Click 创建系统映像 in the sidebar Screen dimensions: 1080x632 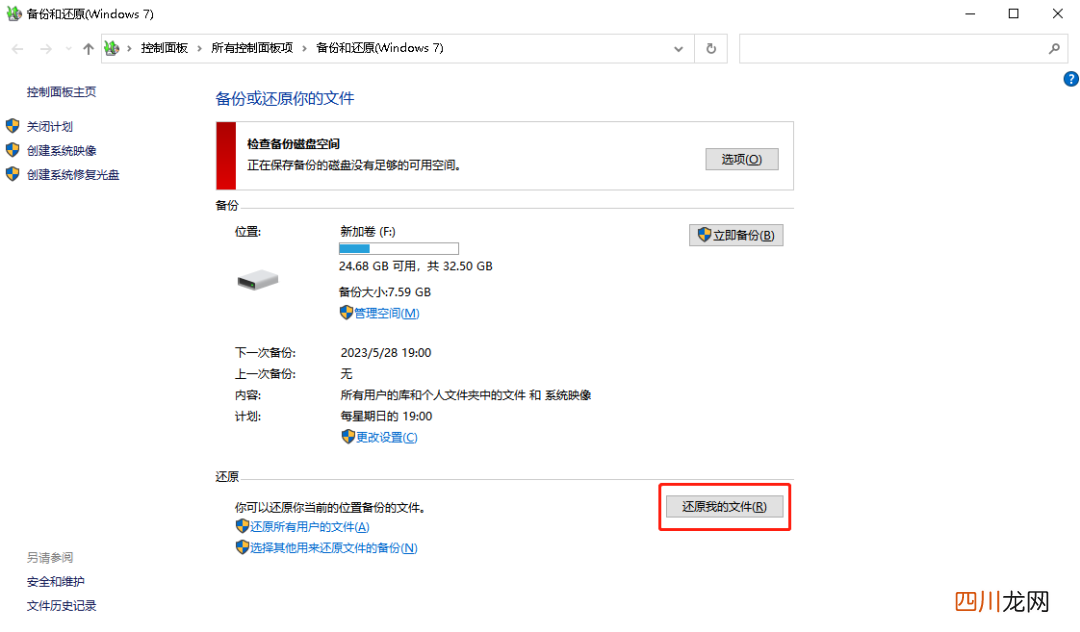click(x=61, y=151)
